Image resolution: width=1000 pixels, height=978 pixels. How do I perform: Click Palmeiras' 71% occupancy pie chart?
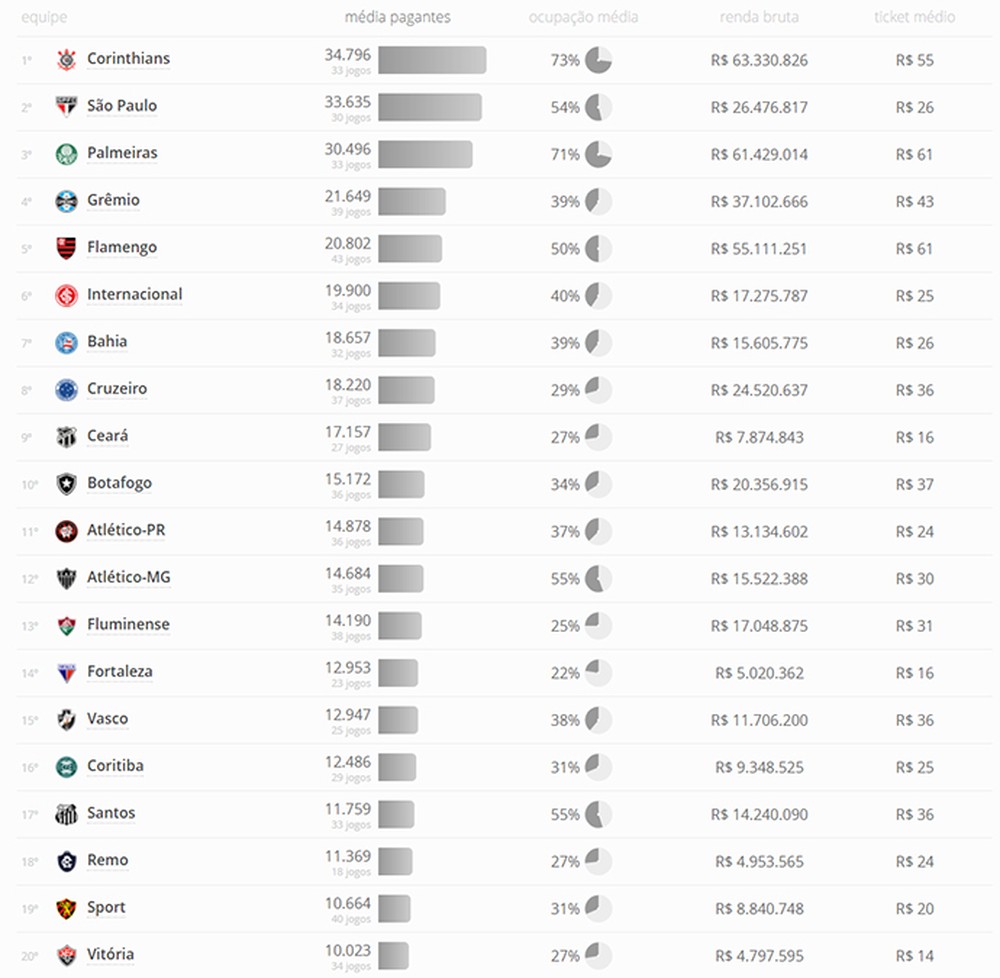(x=598, y=154)
